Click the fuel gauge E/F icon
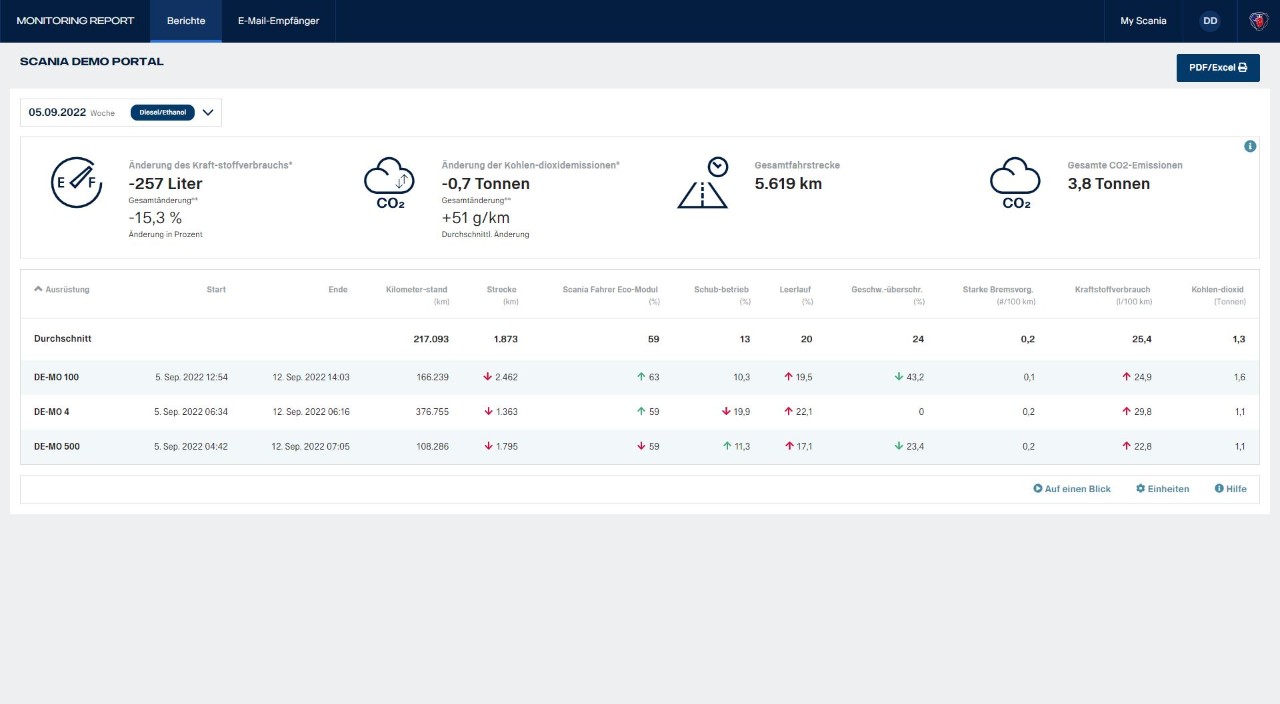The width and height of the screenshot is (1280, 704). coord(76,182)
